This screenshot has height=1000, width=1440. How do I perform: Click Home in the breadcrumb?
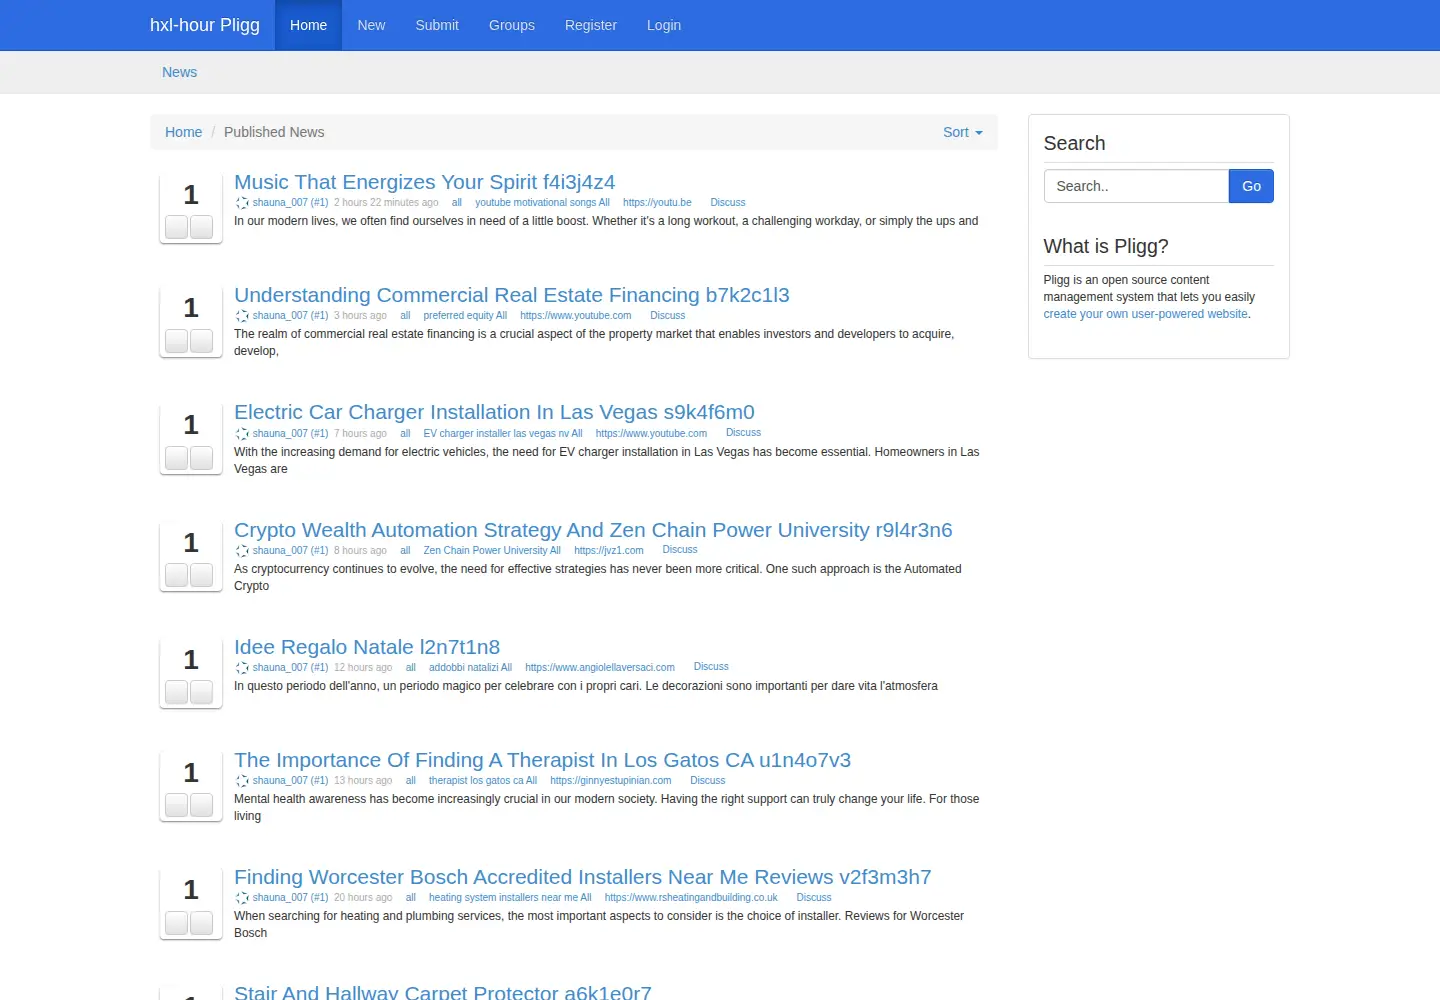(x=183, y=132)
